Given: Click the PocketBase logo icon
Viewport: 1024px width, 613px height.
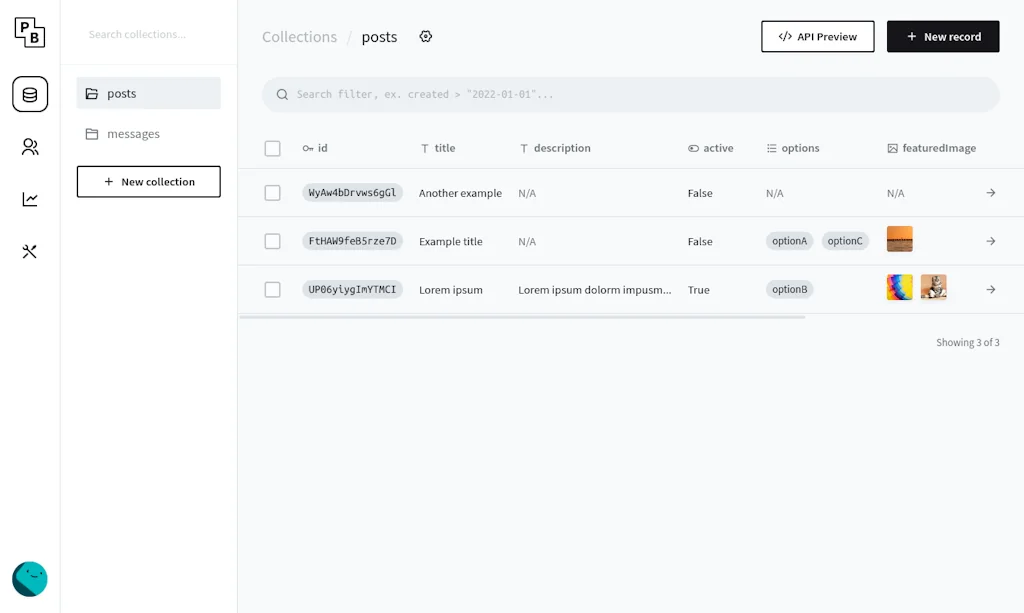Looking at the screenshot, I should coord(30,33).
